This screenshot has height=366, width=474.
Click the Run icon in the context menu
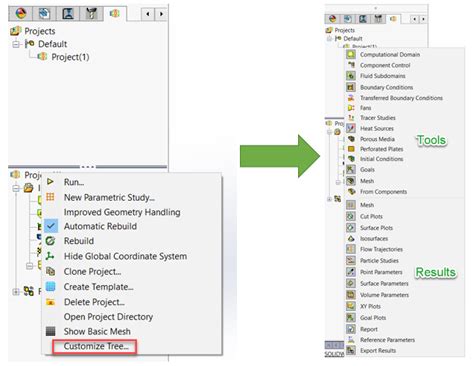[x=50, y=182]
